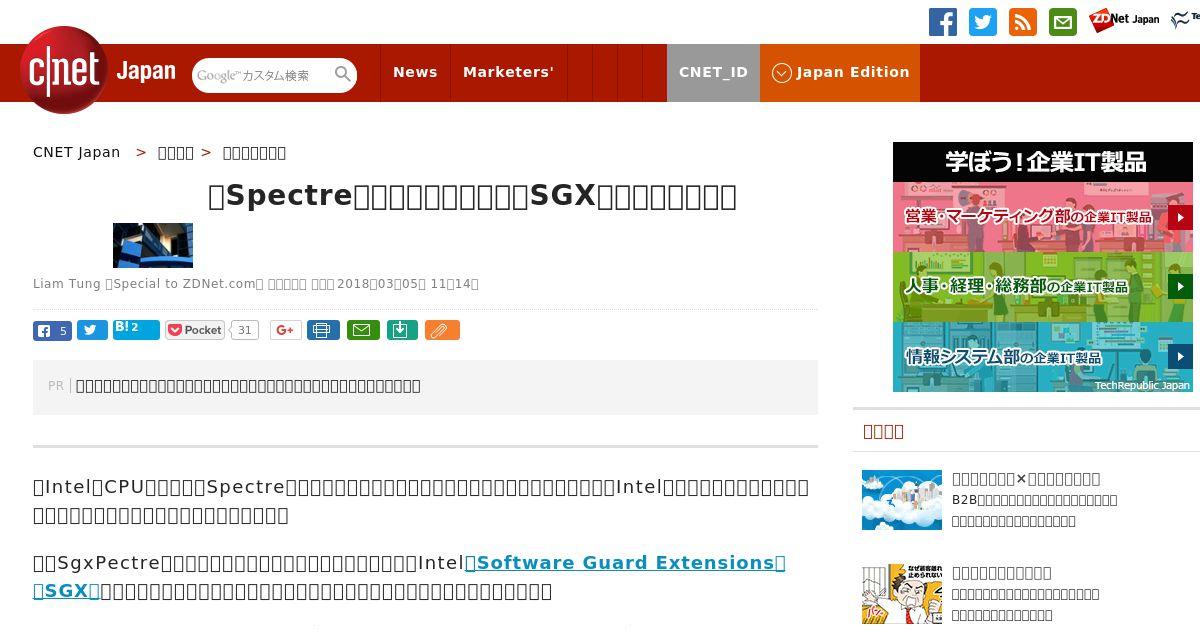
Task: Click the green download/save icon
Action: 402,330
